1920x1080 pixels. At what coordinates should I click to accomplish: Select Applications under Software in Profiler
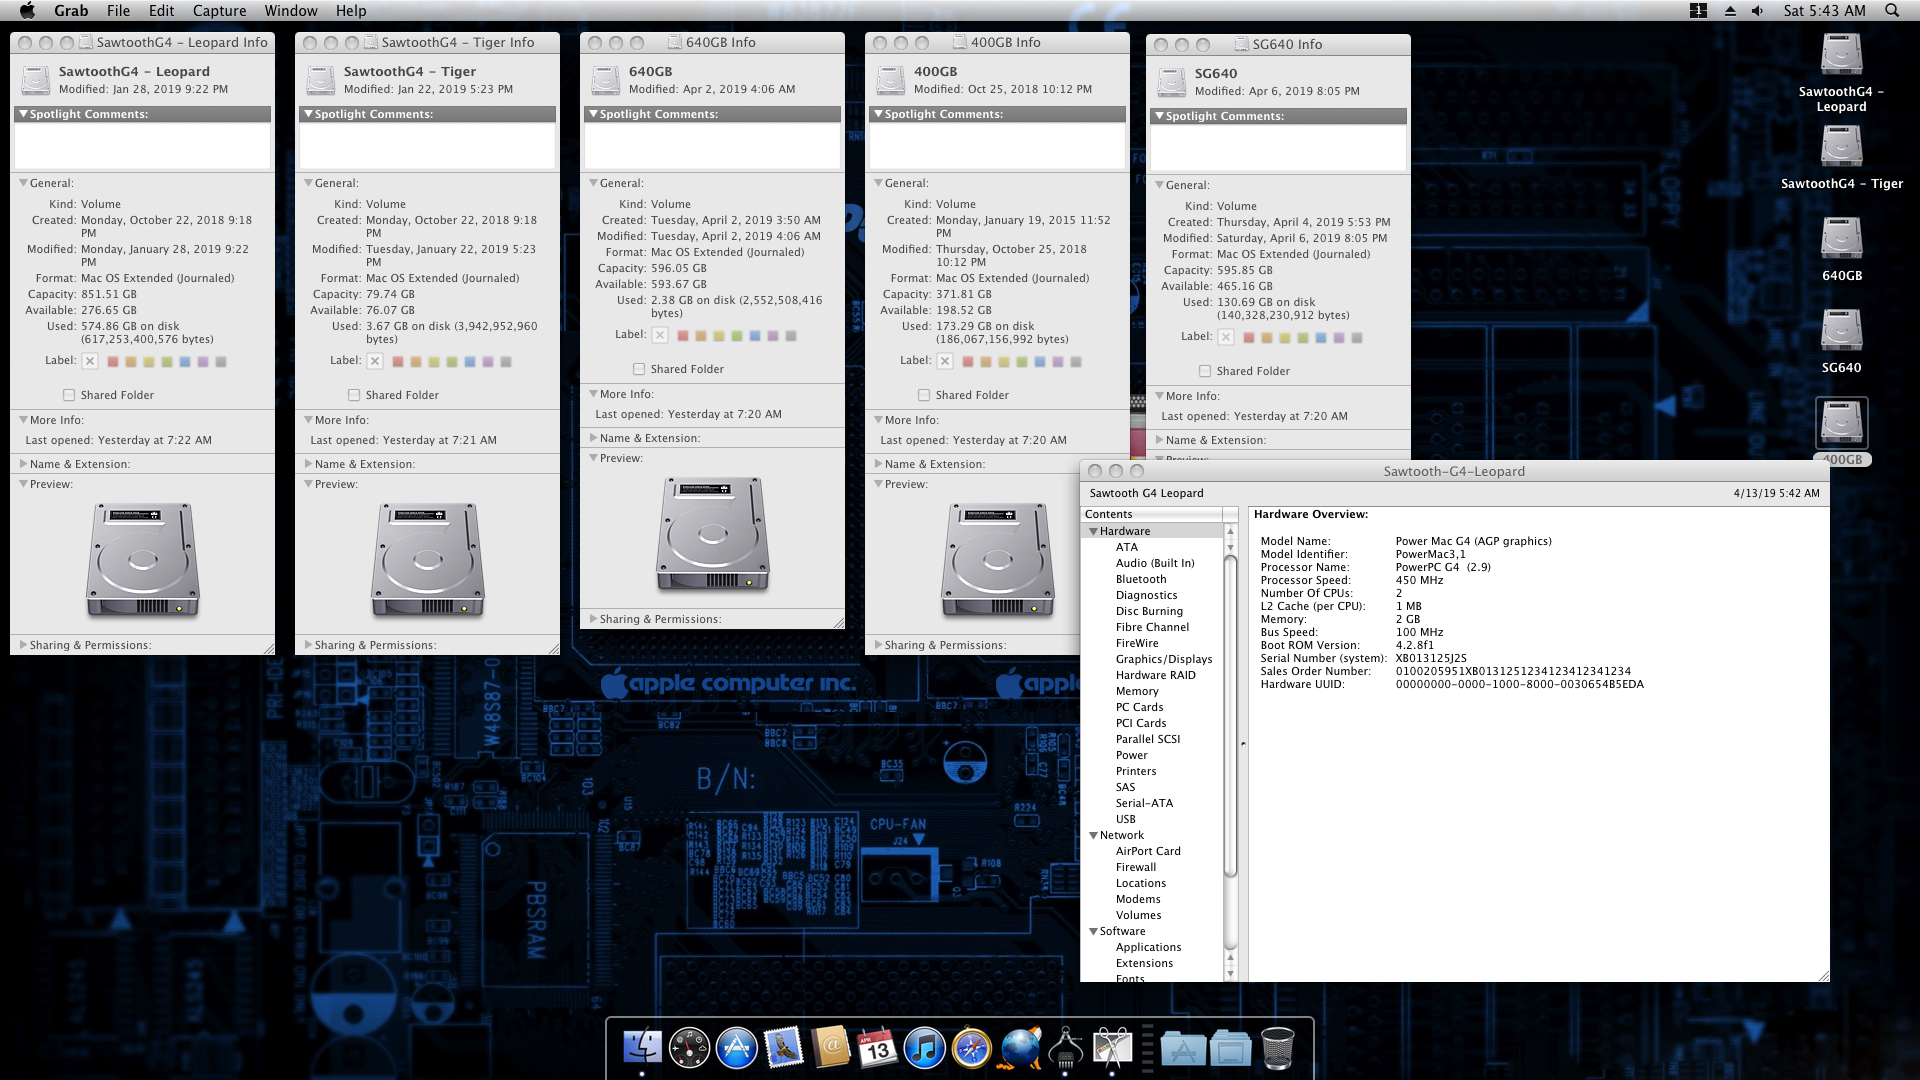click(x=1148, y=947)
